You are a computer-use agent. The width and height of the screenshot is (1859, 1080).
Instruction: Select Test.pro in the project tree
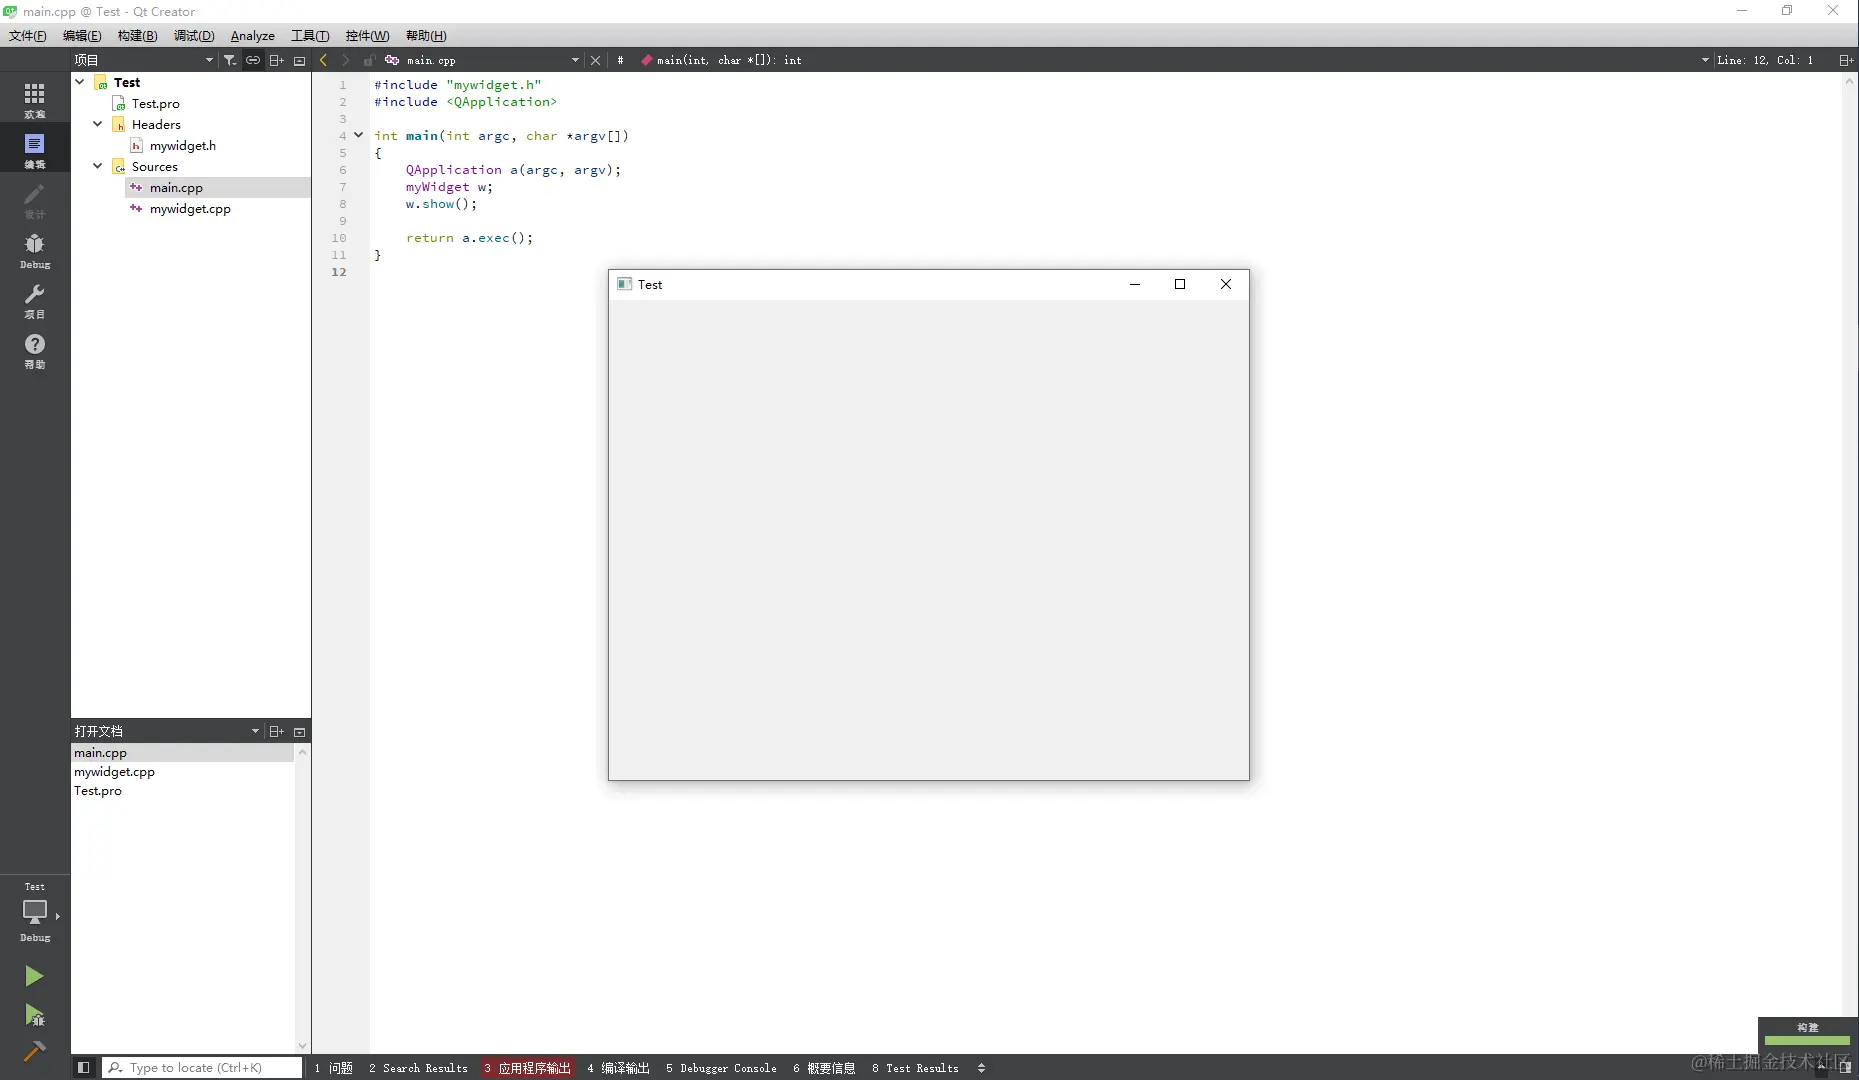pyautogui.click(x=156, y=103)
